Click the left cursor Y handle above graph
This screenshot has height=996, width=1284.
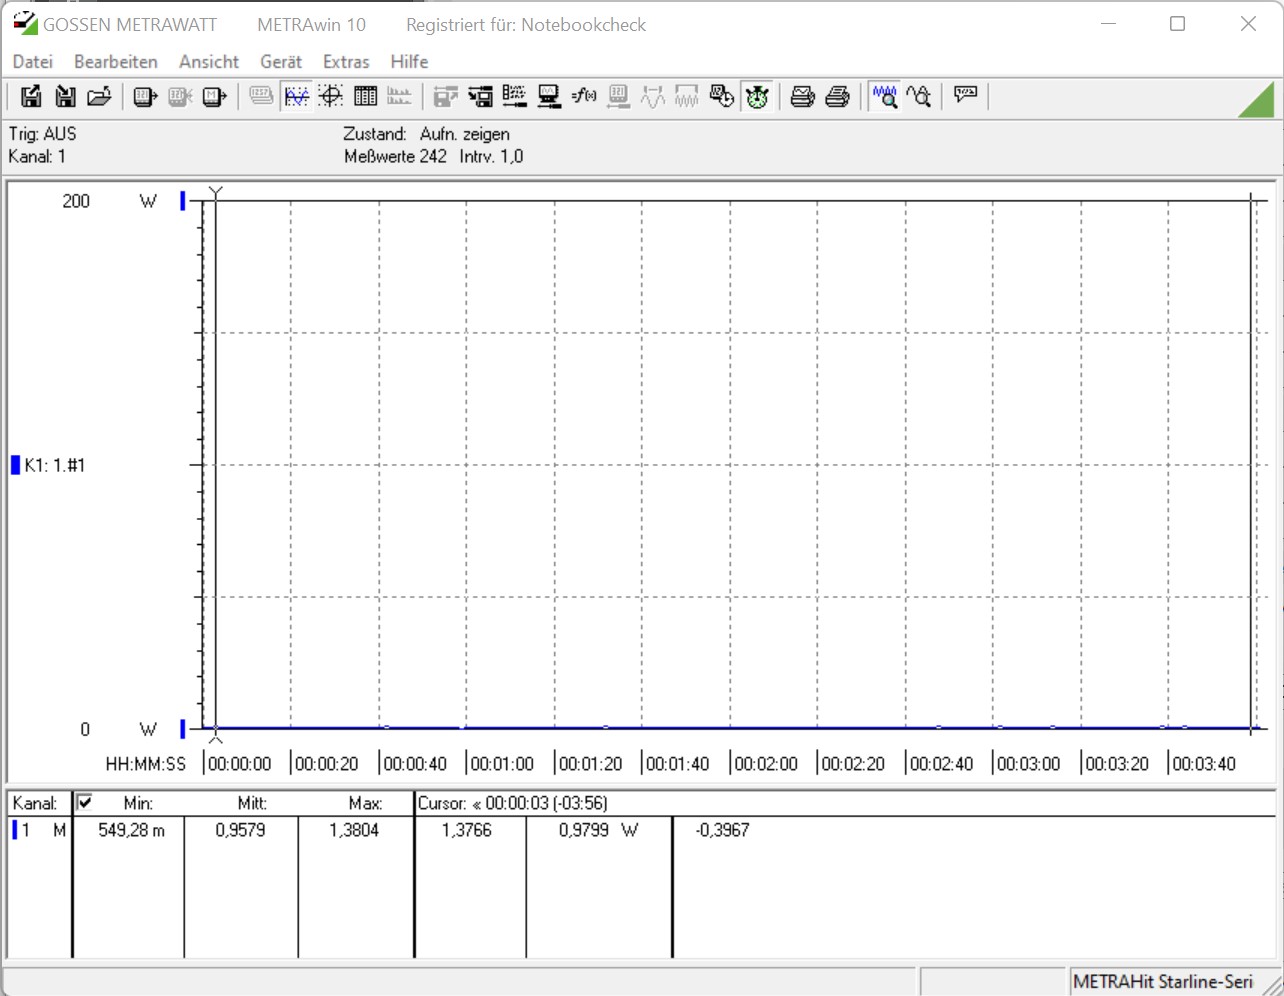215,192
